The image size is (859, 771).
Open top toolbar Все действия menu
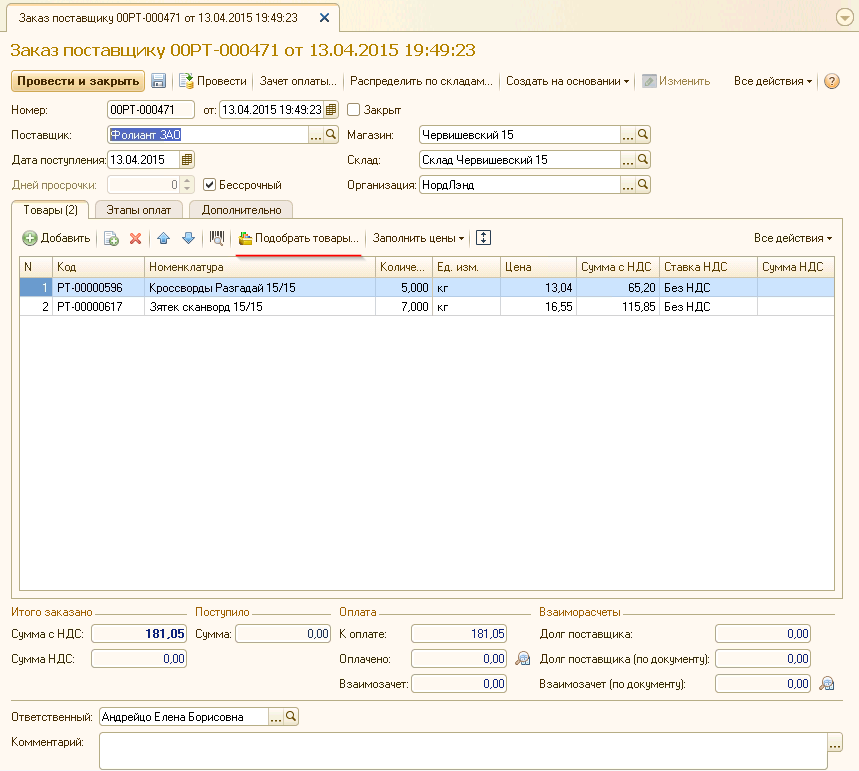[773, 81]
